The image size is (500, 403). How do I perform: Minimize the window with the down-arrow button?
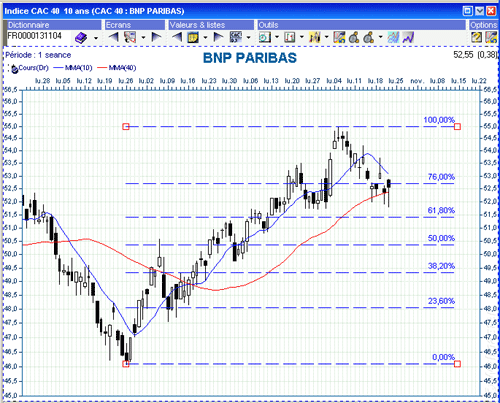[480, 11]
